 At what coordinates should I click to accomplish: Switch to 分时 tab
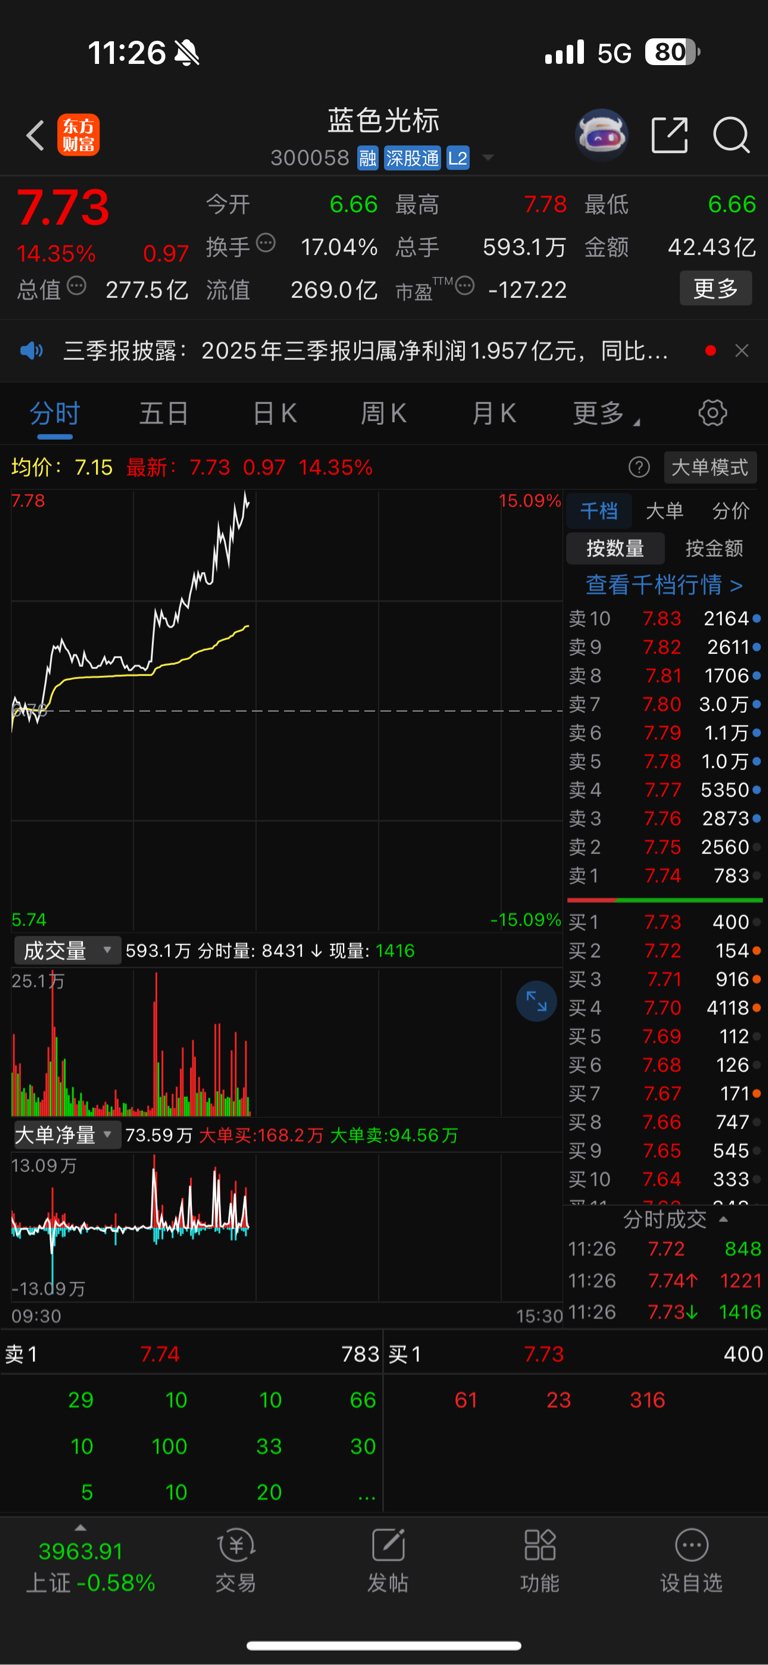[55, 413]
